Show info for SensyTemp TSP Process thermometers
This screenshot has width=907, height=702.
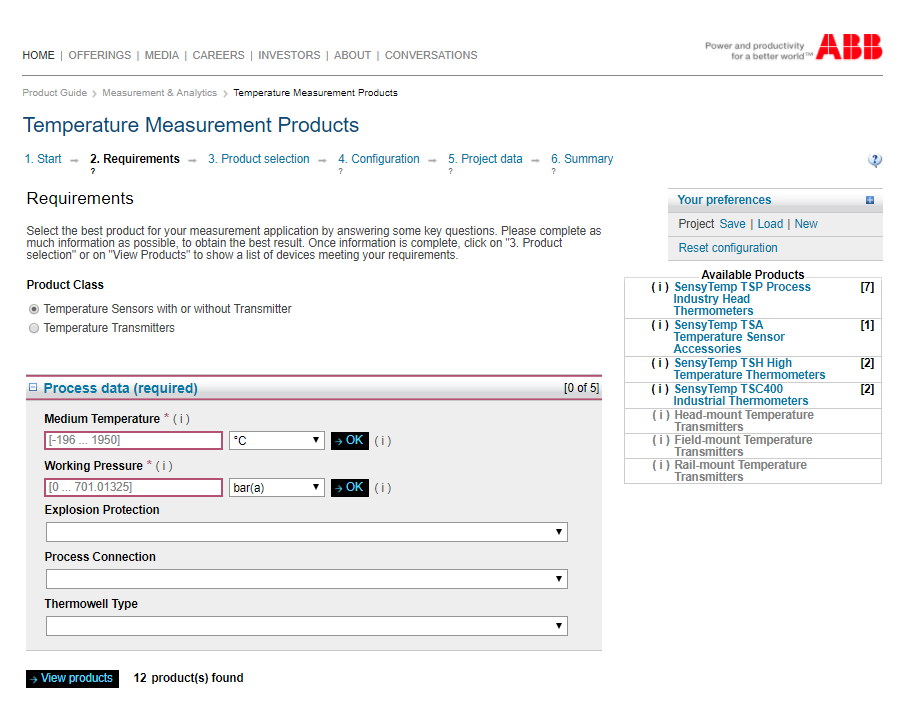click(660, 287)
